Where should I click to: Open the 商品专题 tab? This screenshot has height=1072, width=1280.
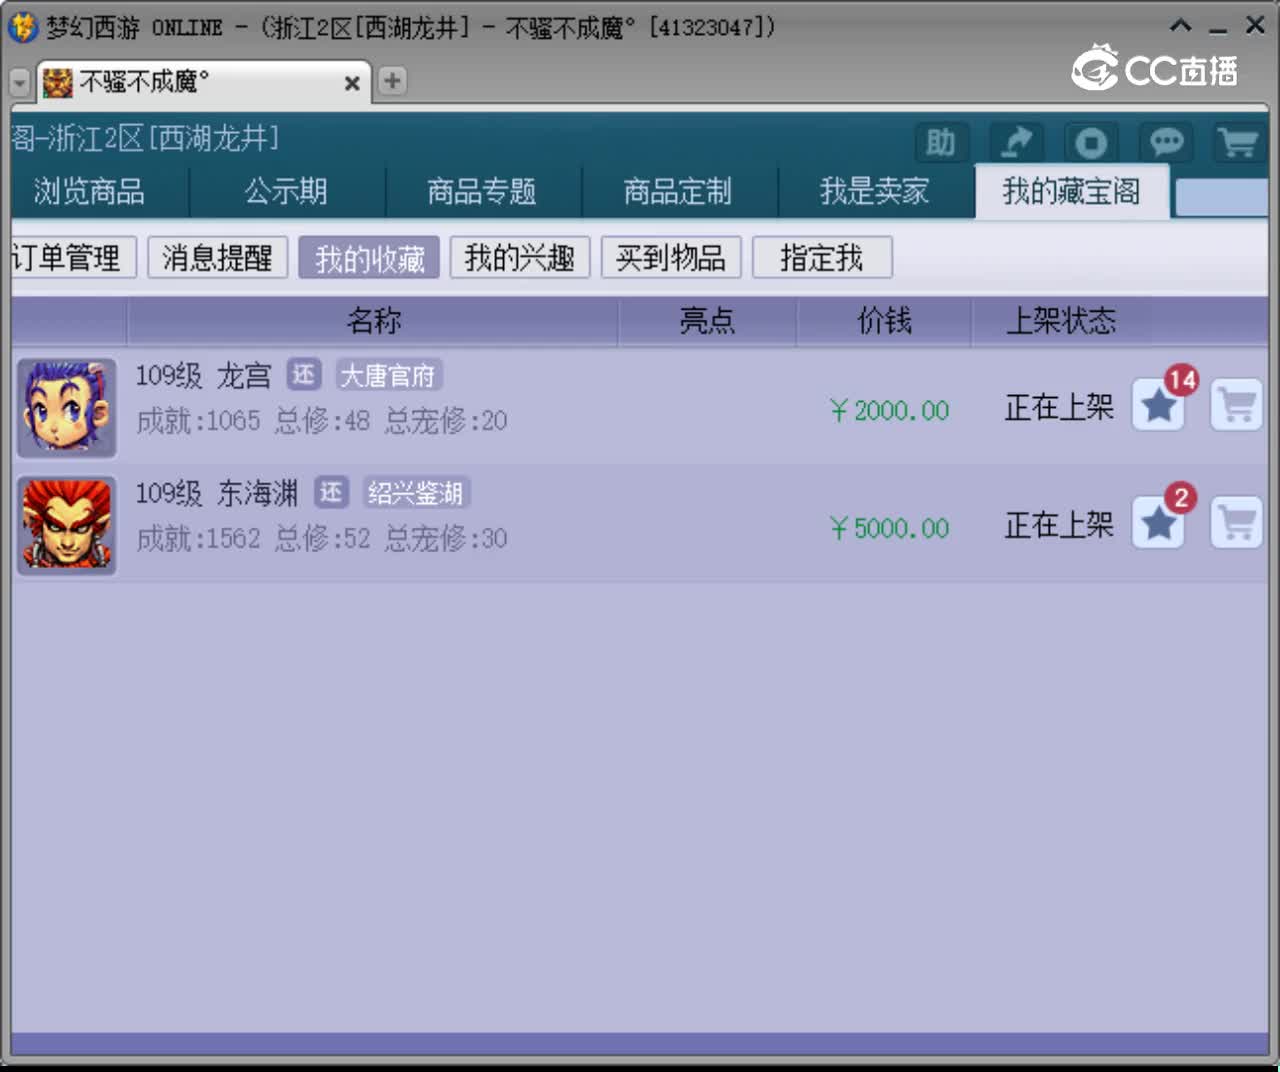tap(482, 191)
